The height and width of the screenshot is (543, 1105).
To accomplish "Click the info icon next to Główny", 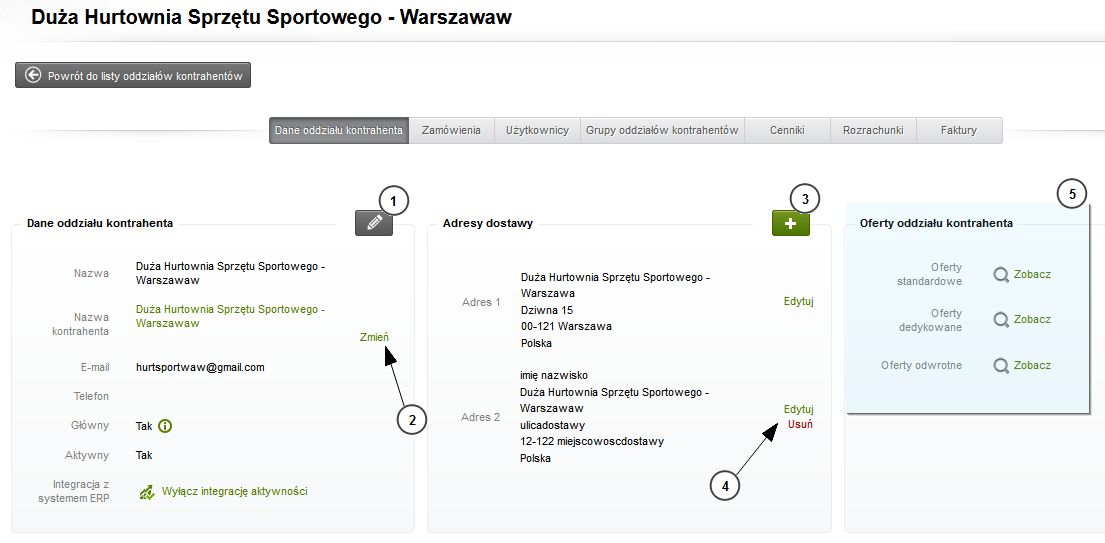I will (165, 426).
